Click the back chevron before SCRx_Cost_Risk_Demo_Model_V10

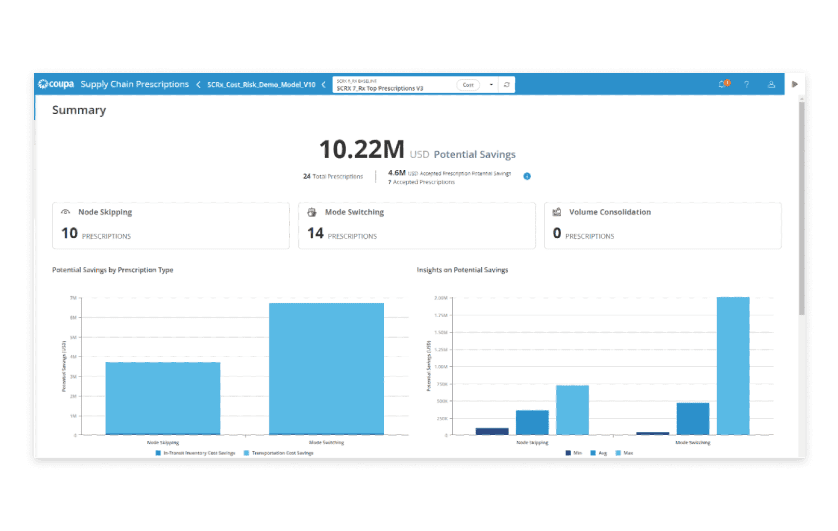pyautogui.click(x=198, y=84)
